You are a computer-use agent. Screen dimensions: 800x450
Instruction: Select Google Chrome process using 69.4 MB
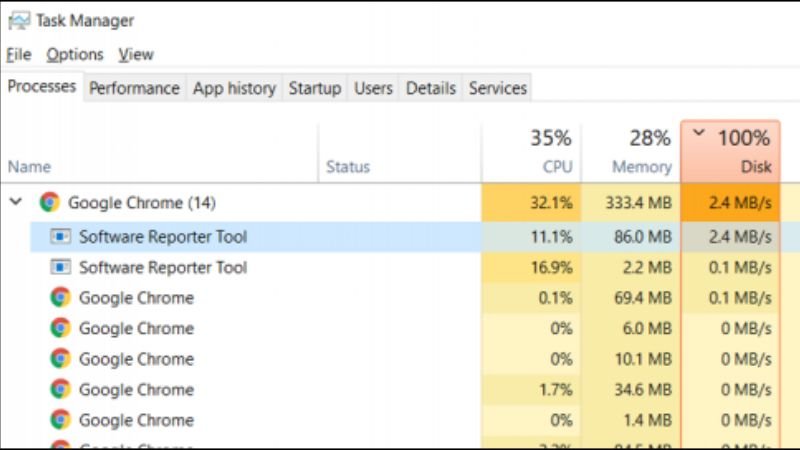pos(136,298)
